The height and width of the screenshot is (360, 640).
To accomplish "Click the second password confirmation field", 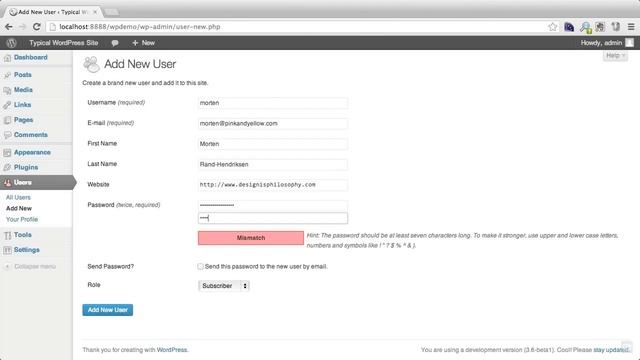I will pos(273,218).
